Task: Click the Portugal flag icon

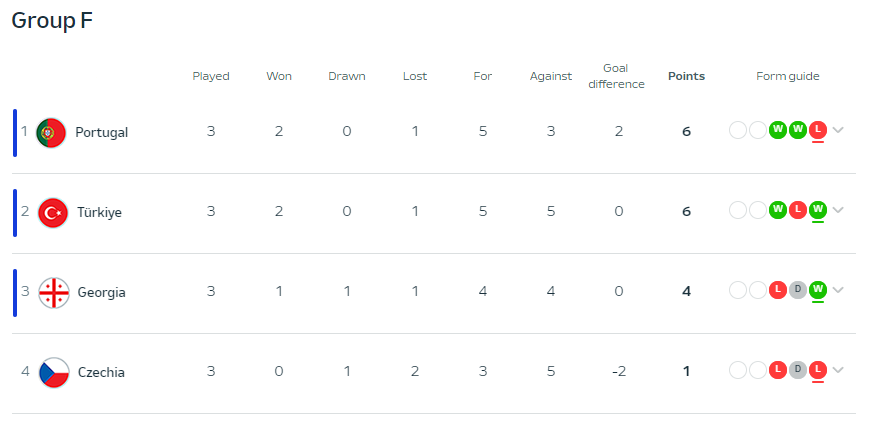Action: tap(51, 132)
